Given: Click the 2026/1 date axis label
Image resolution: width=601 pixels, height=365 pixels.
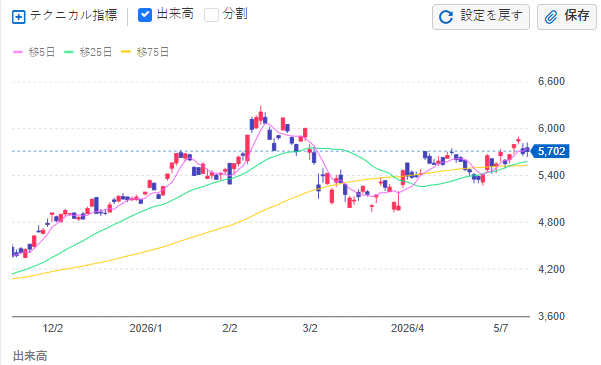Looking at the screenshot, I should coord(146,328).
